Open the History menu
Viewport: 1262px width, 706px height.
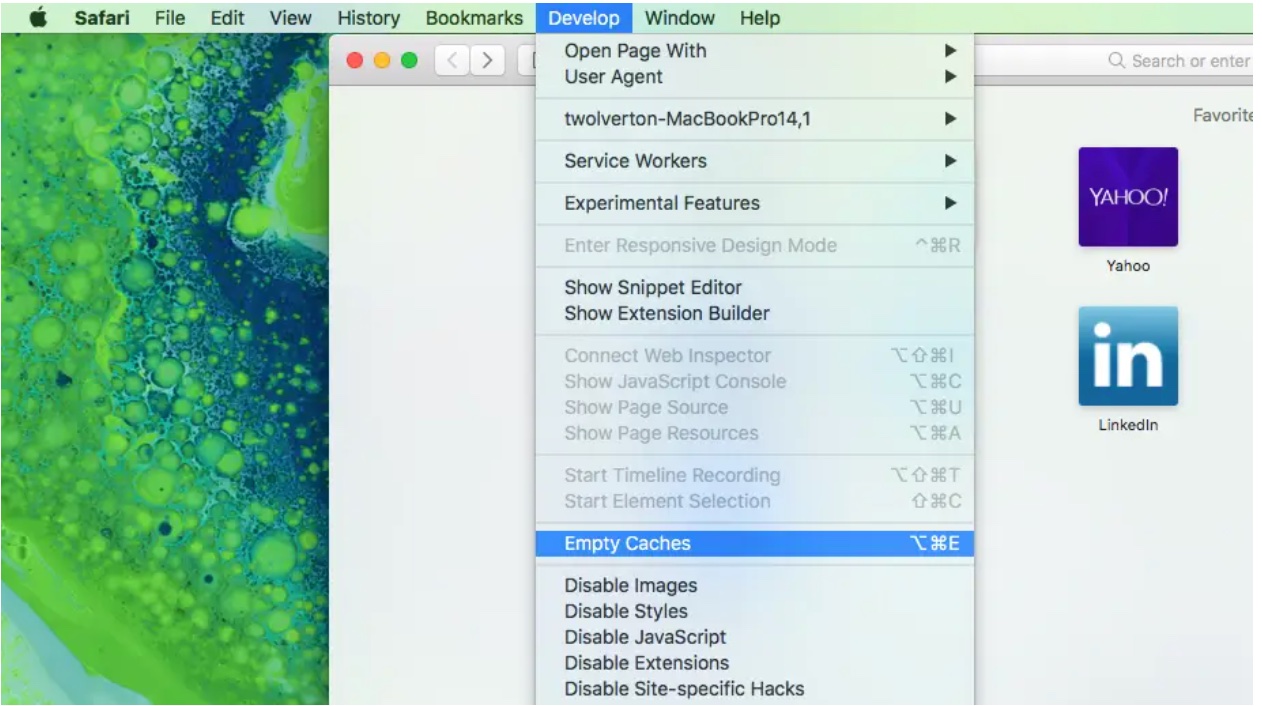(x=368, y=18)
